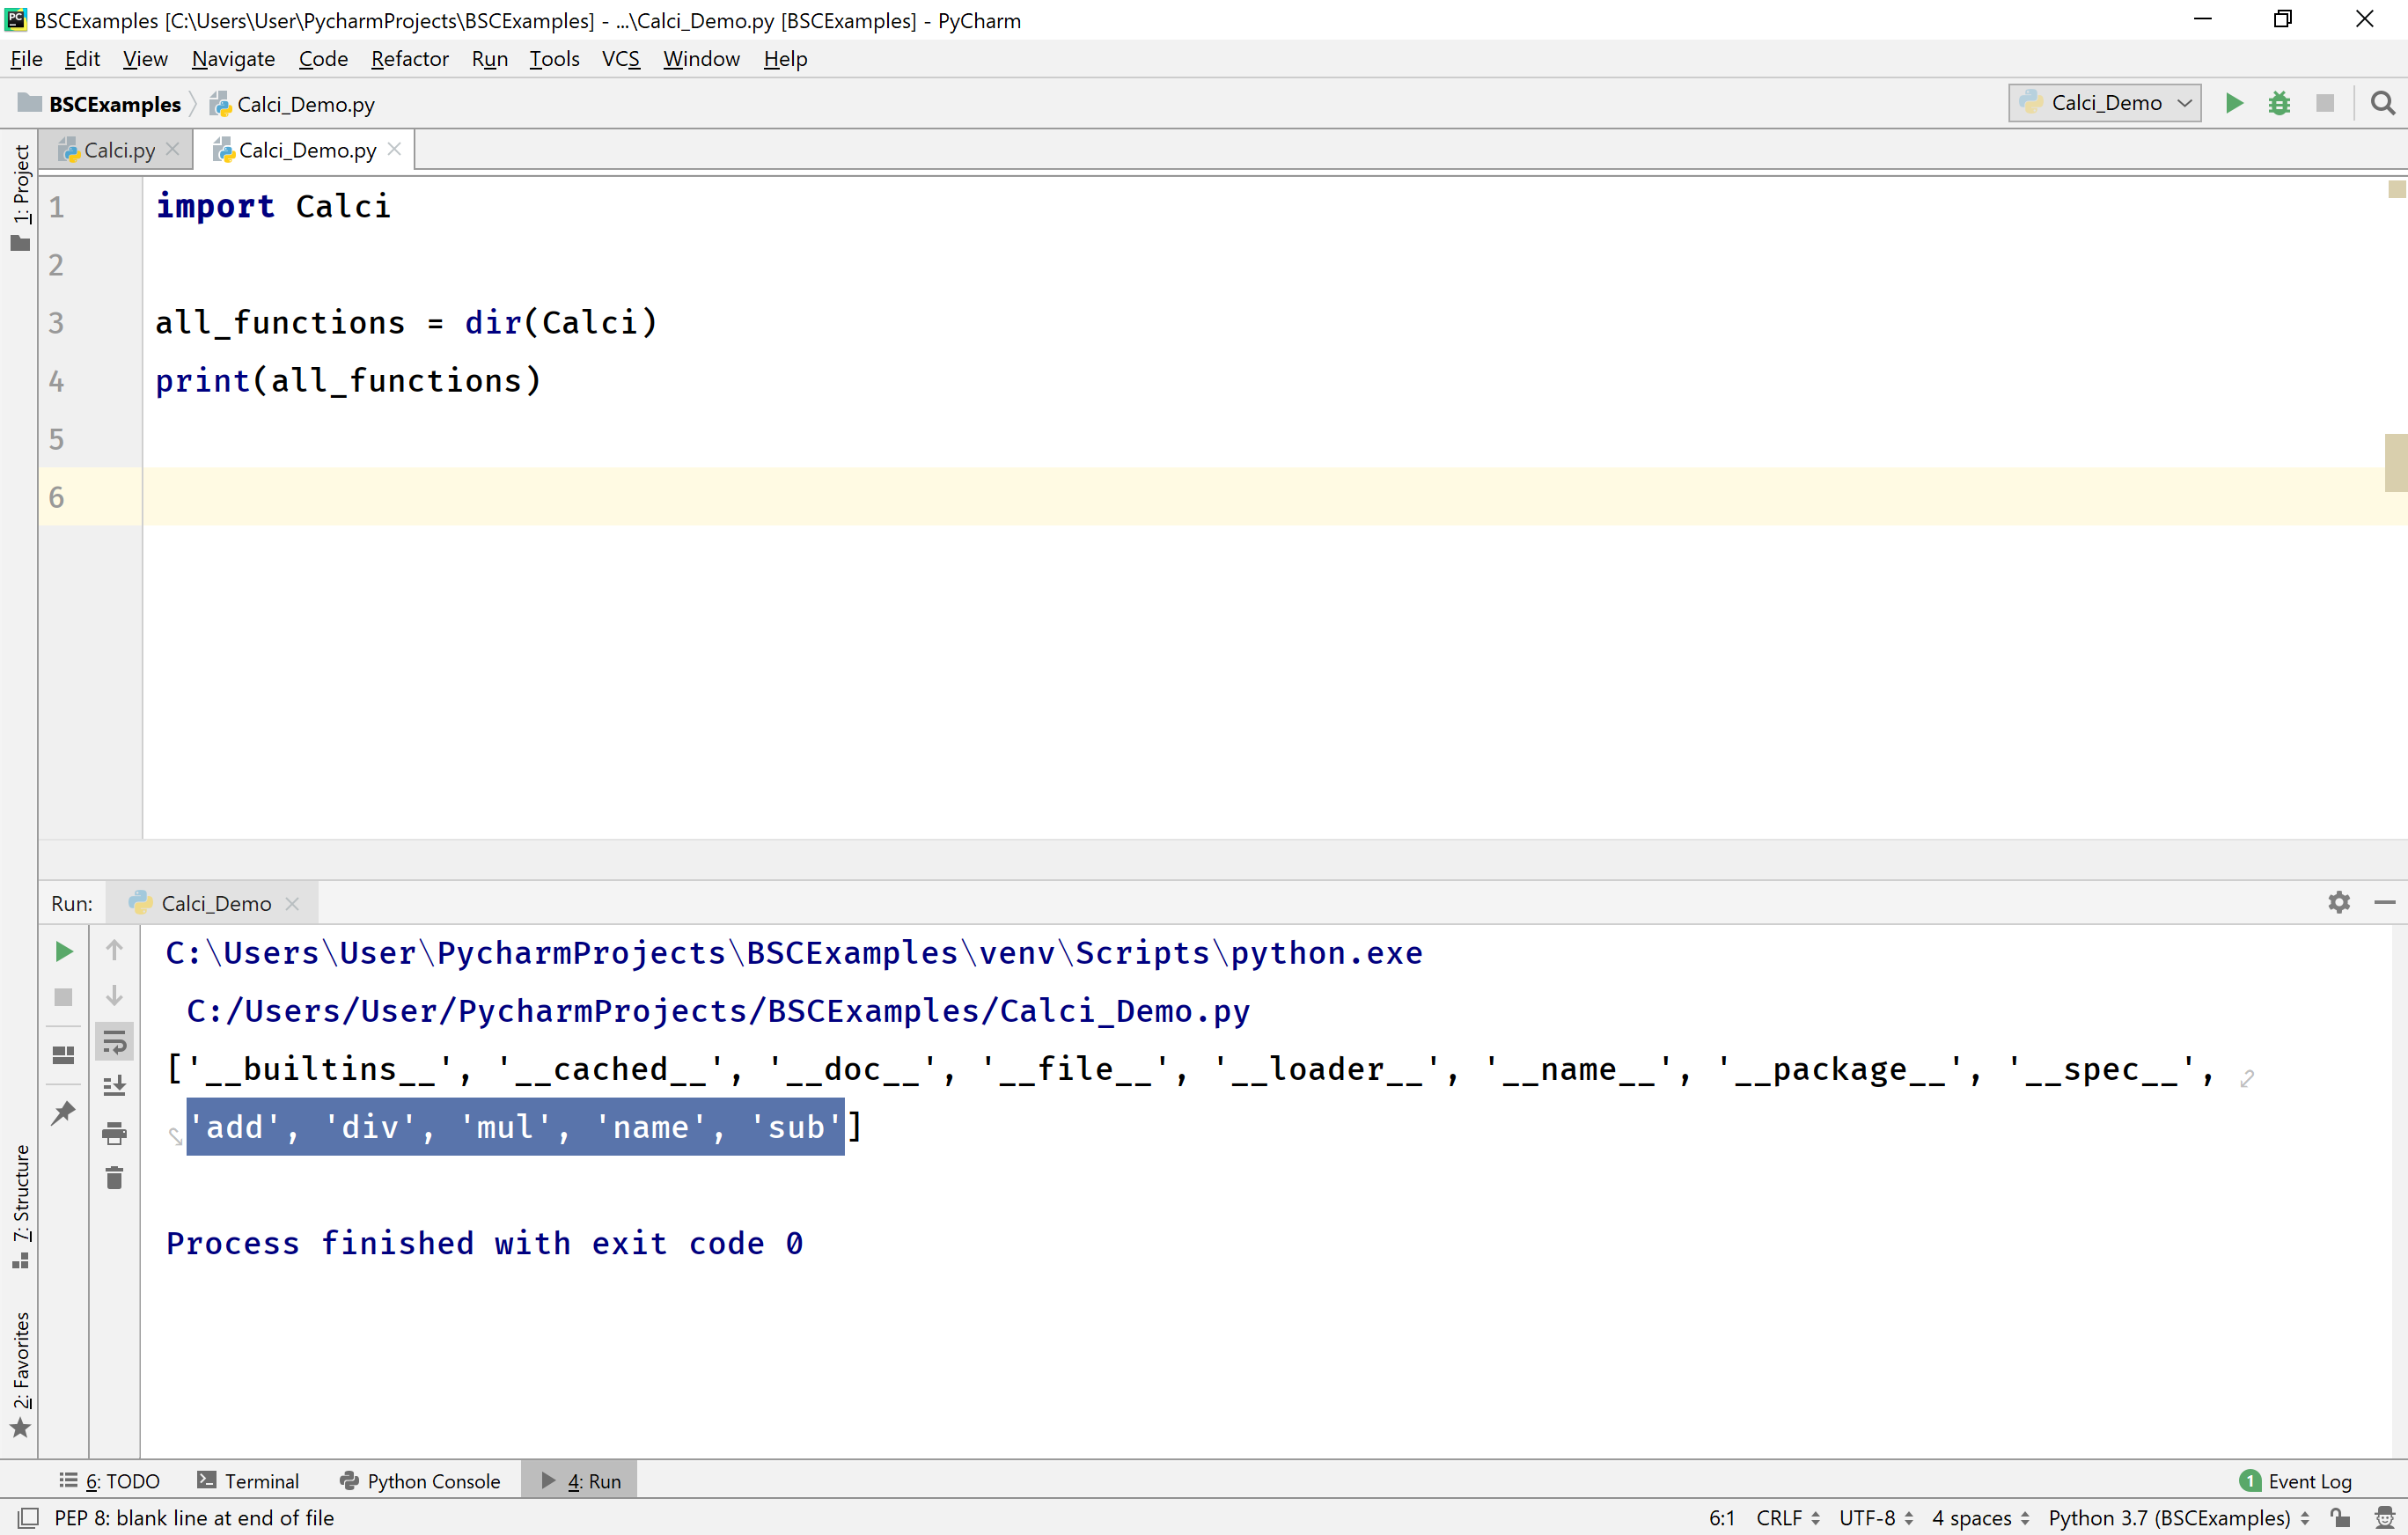Screen dimensions: 2408x1535
Task: Toggle scroll to end of output
Action: click(114, 1086)
